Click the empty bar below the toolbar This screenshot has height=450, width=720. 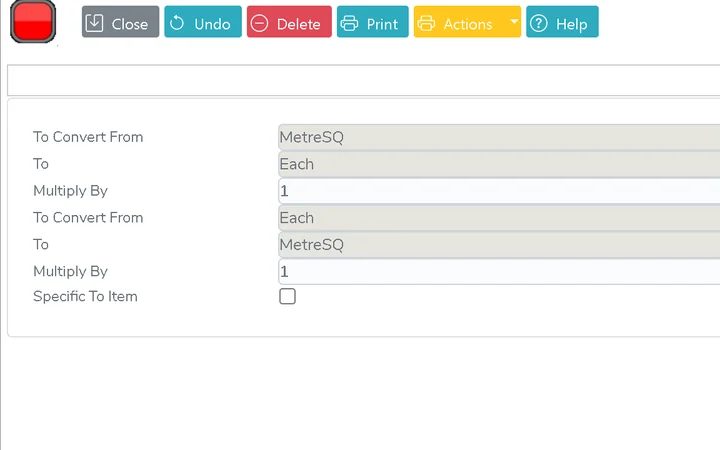click(x=364, y=80)
